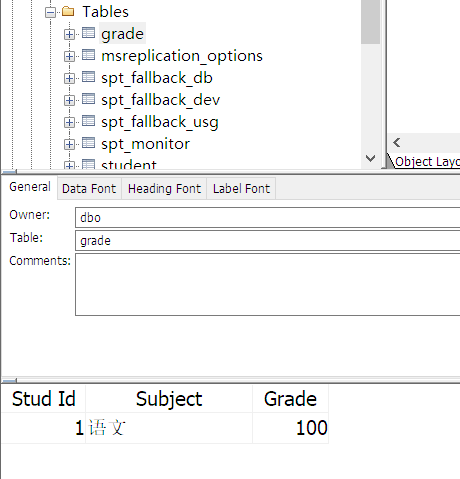Select the Label Font tab
The height and width of the screenshot is (479, 460).
[241, 189]
